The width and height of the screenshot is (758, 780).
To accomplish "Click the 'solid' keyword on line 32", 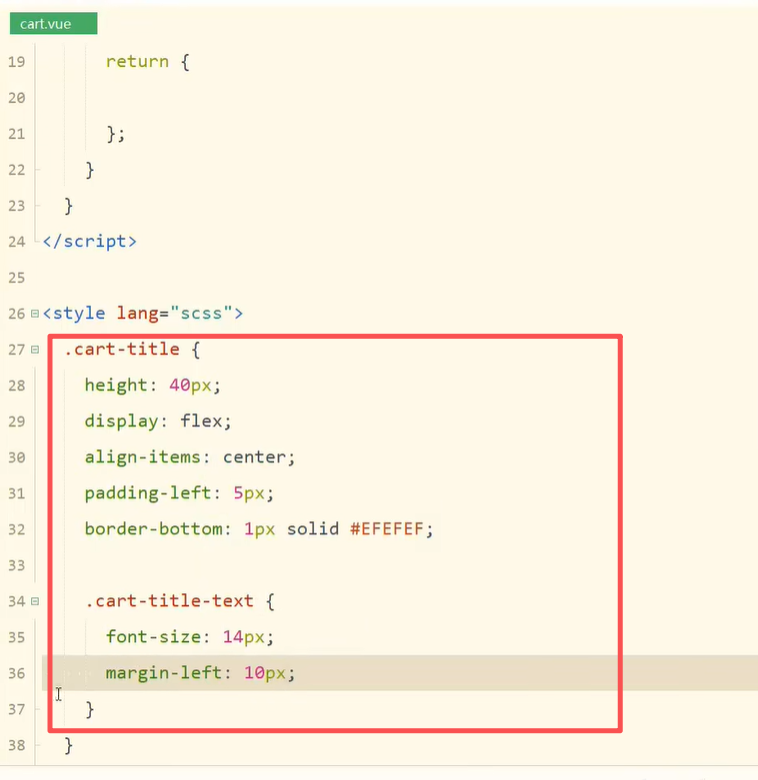I will pyautogui.click(x=313, y=529).
